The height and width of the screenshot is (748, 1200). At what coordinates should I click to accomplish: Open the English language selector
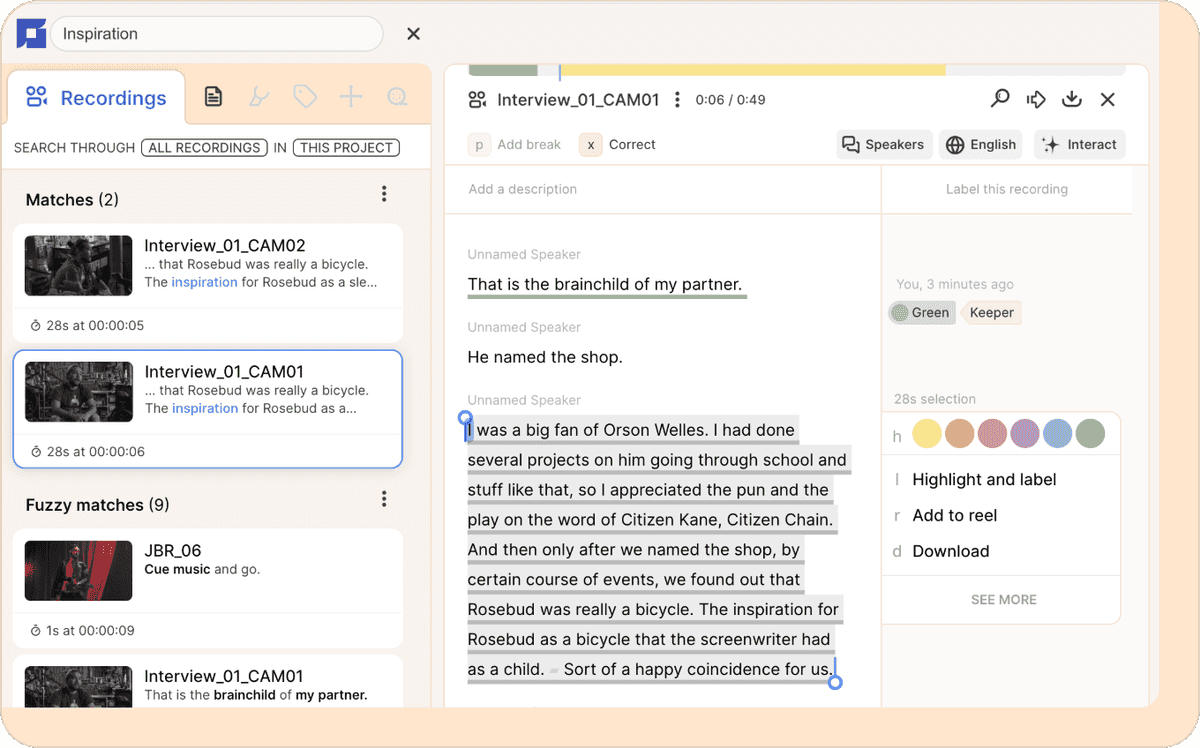[981, 144]
